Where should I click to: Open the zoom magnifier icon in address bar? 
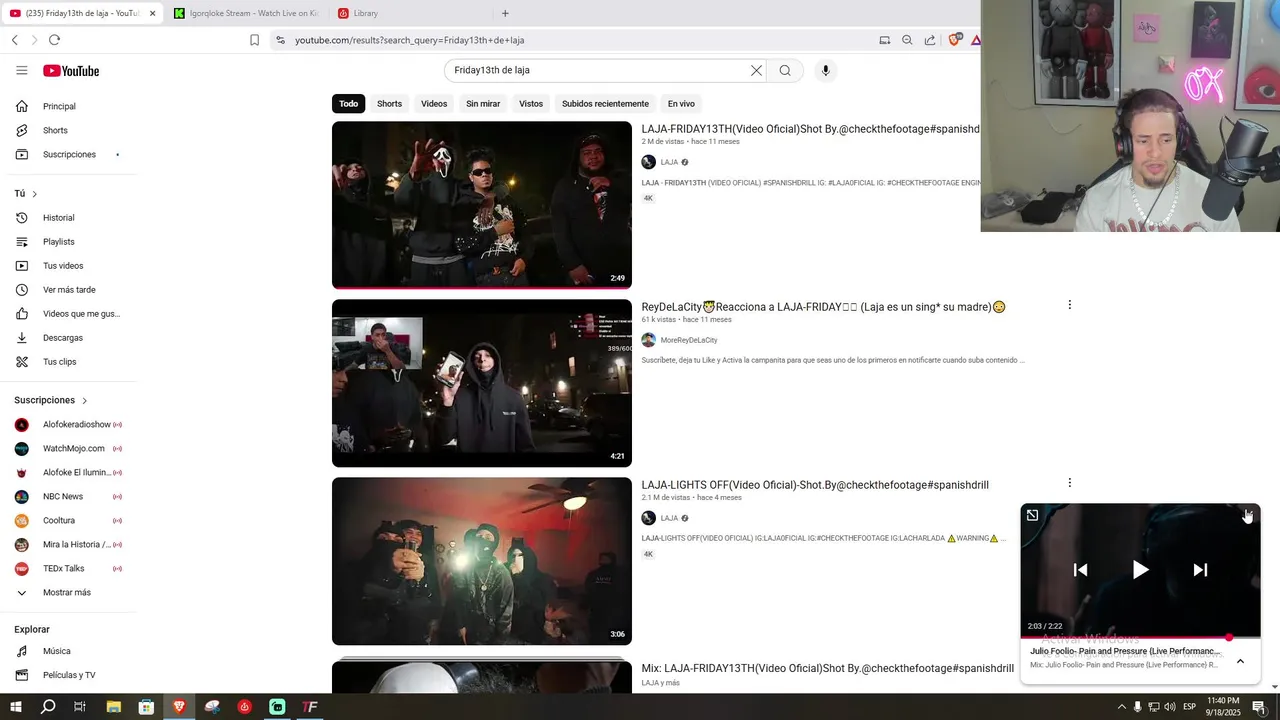tap(907, 40)
